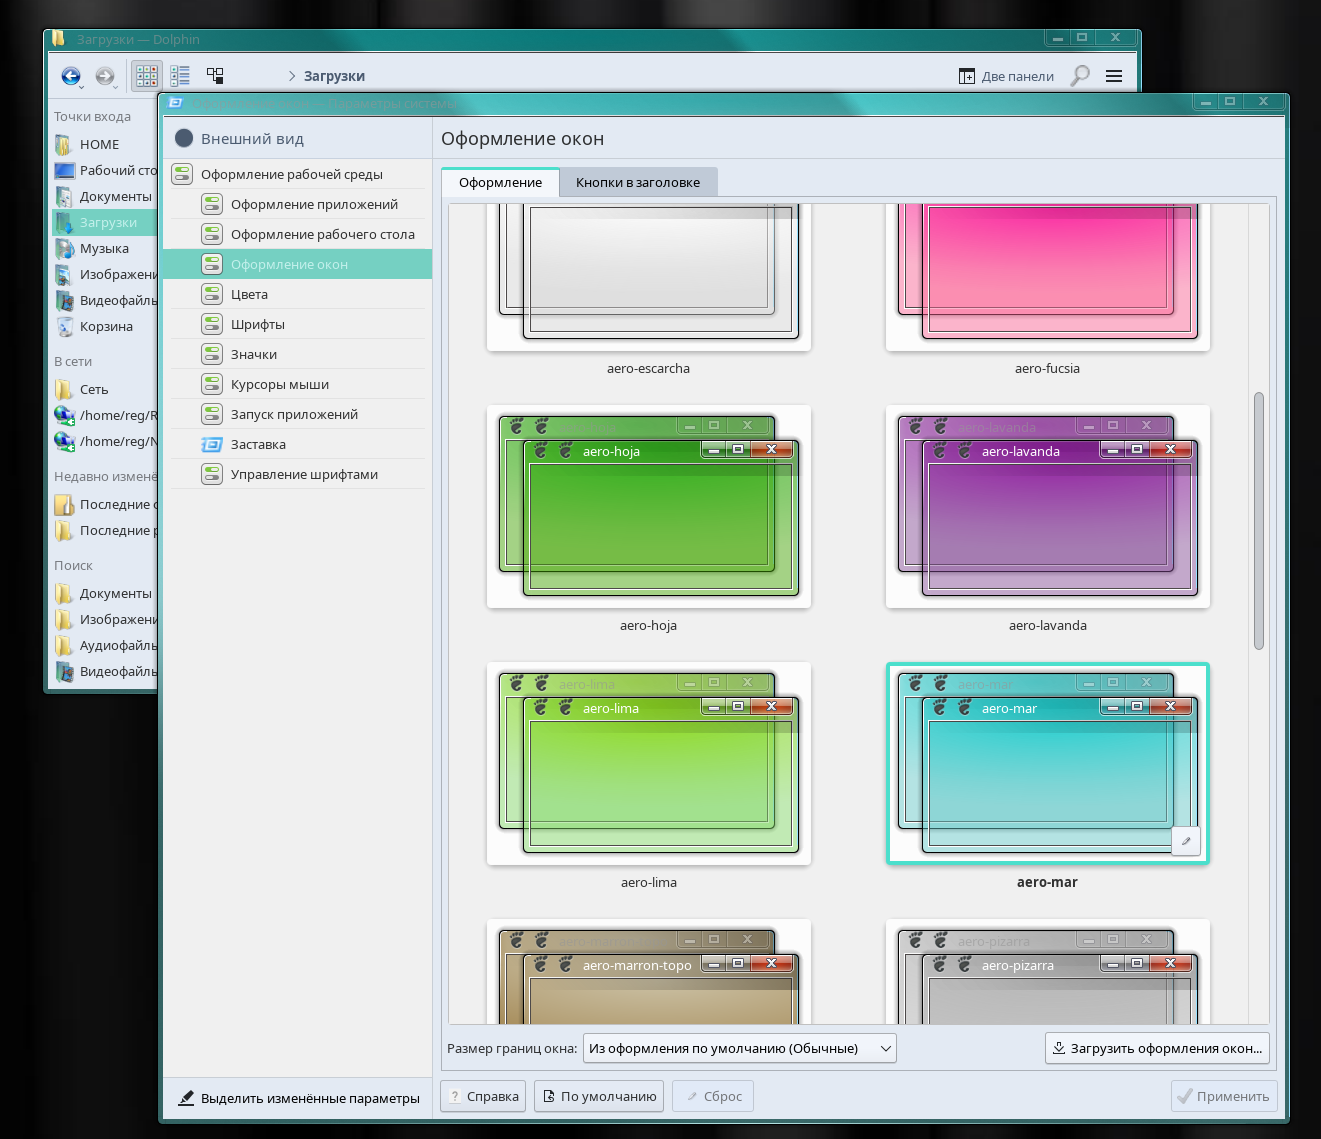Click the Dolphin back navigation arrow
1321x1139 pixels.
coord(70,76)
